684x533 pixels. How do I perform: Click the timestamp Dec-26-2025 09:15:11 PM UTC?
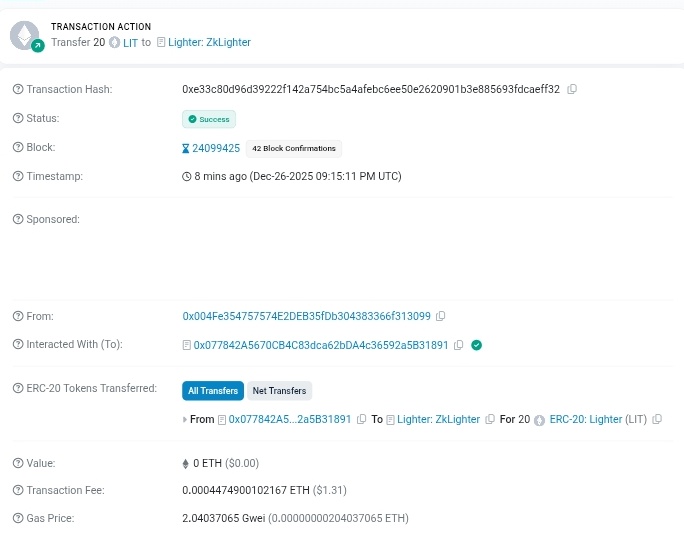pyautogui.click(x=325, y=176)
